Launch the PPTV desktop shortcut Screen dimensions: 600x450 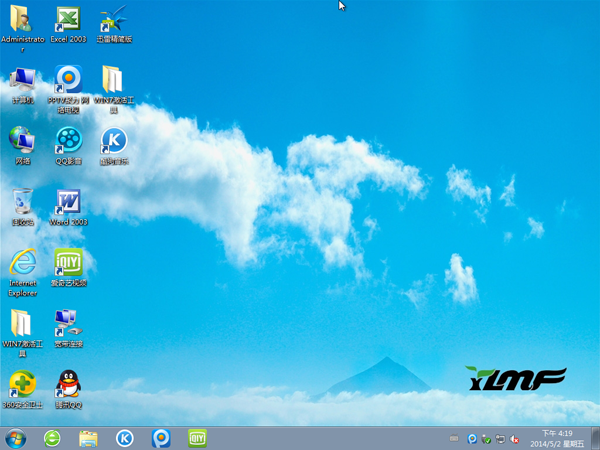pos(68,79)
